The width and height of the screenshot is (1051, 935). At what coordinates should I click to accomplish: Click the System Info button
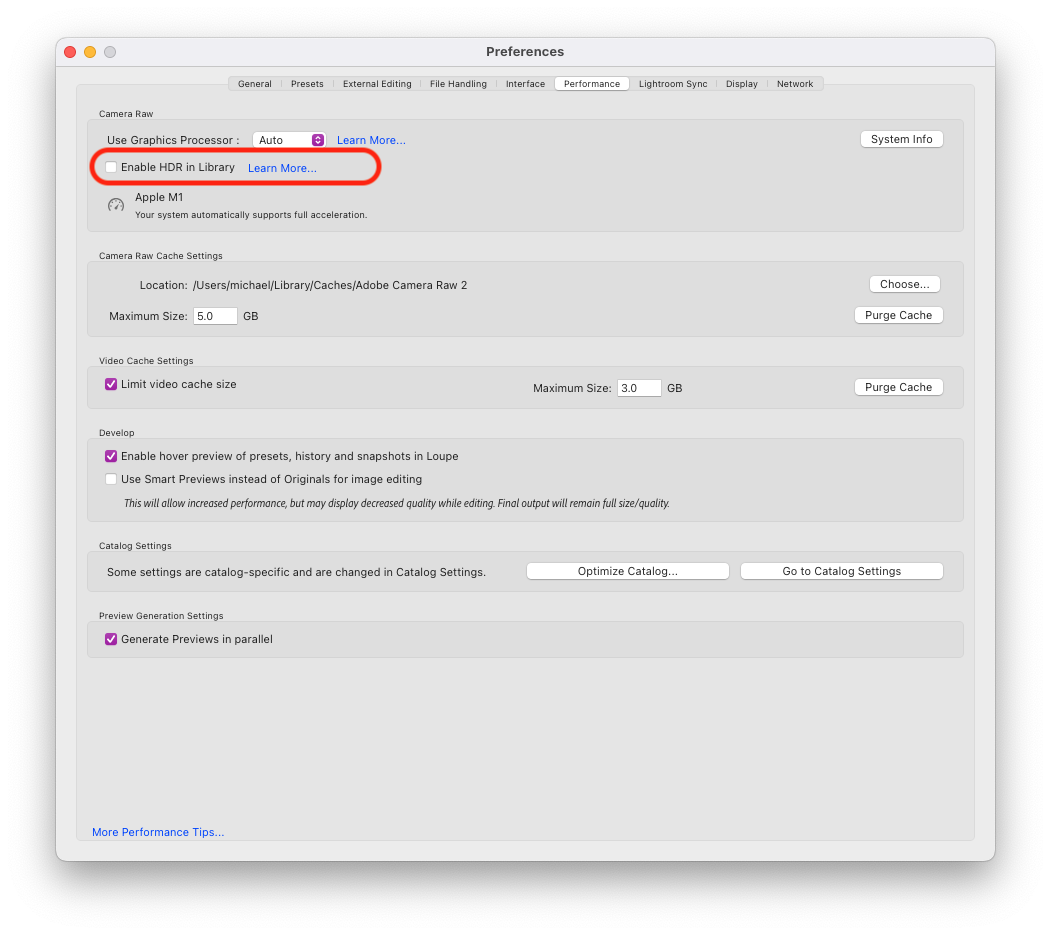click(x=901, y=139)
